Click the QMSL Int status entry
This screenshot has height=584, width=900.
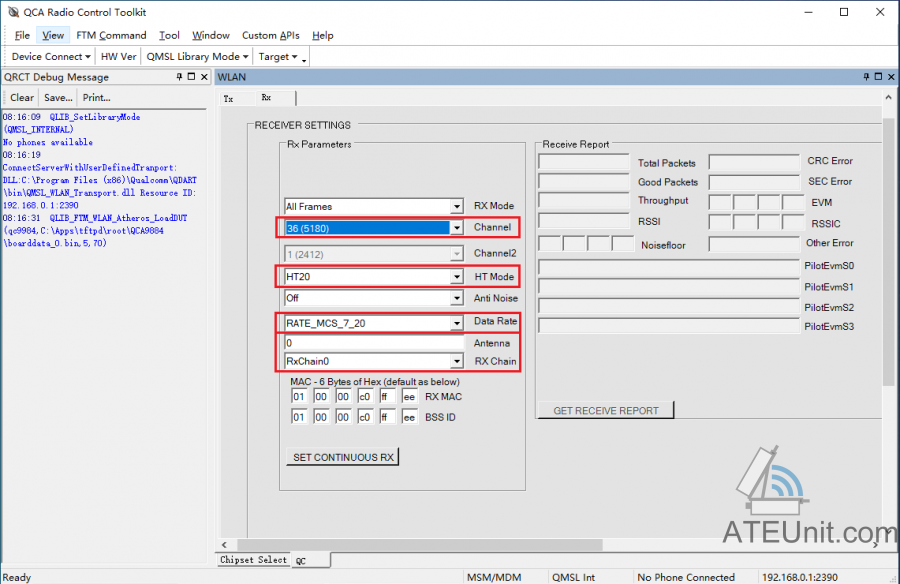[x=573, y=577]
